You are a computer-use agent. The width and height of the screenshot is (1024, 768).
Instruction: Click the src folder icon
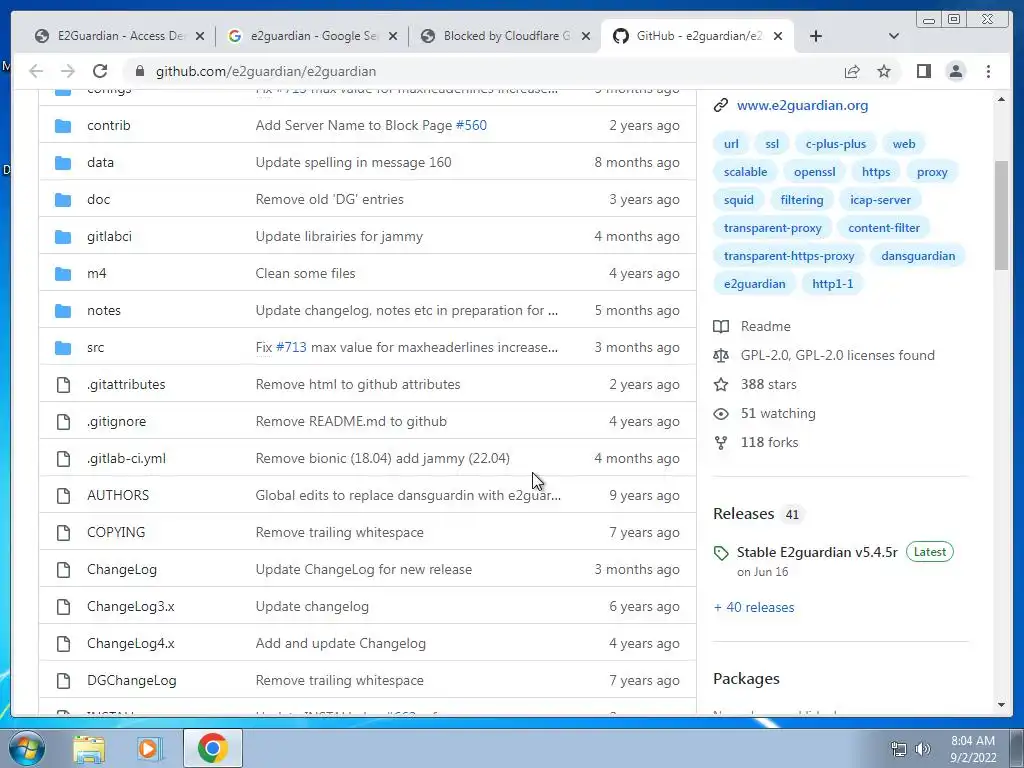click(x=63, y=347)
